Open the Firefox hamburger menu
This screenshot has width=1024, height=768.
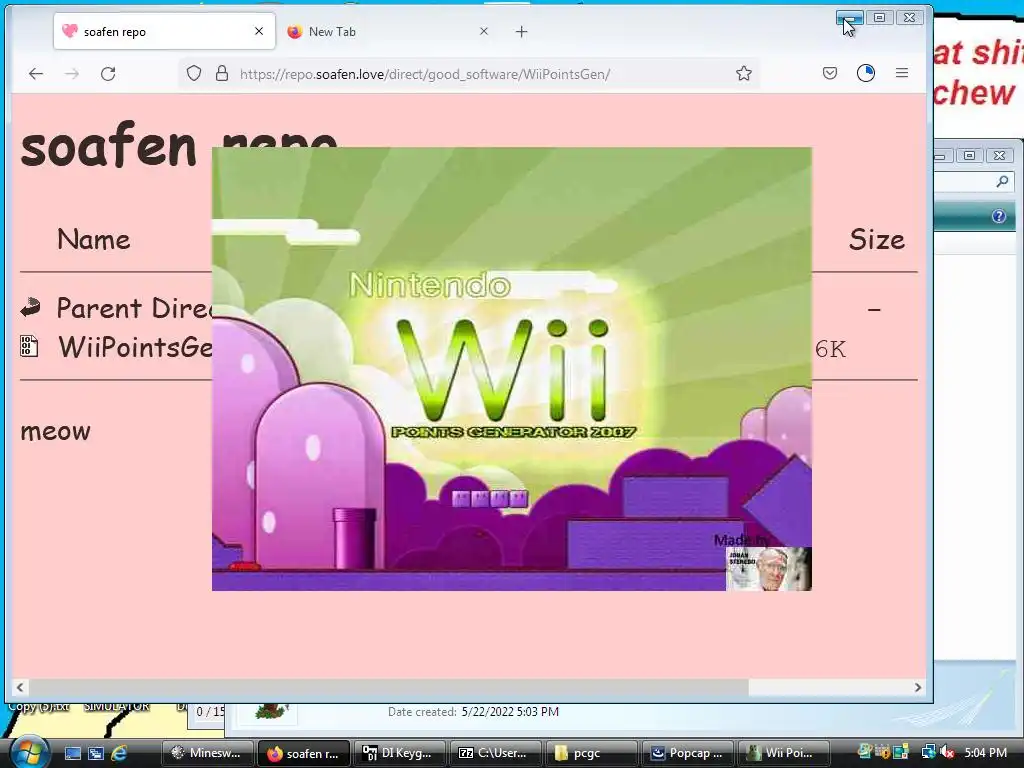coord(902,73)
